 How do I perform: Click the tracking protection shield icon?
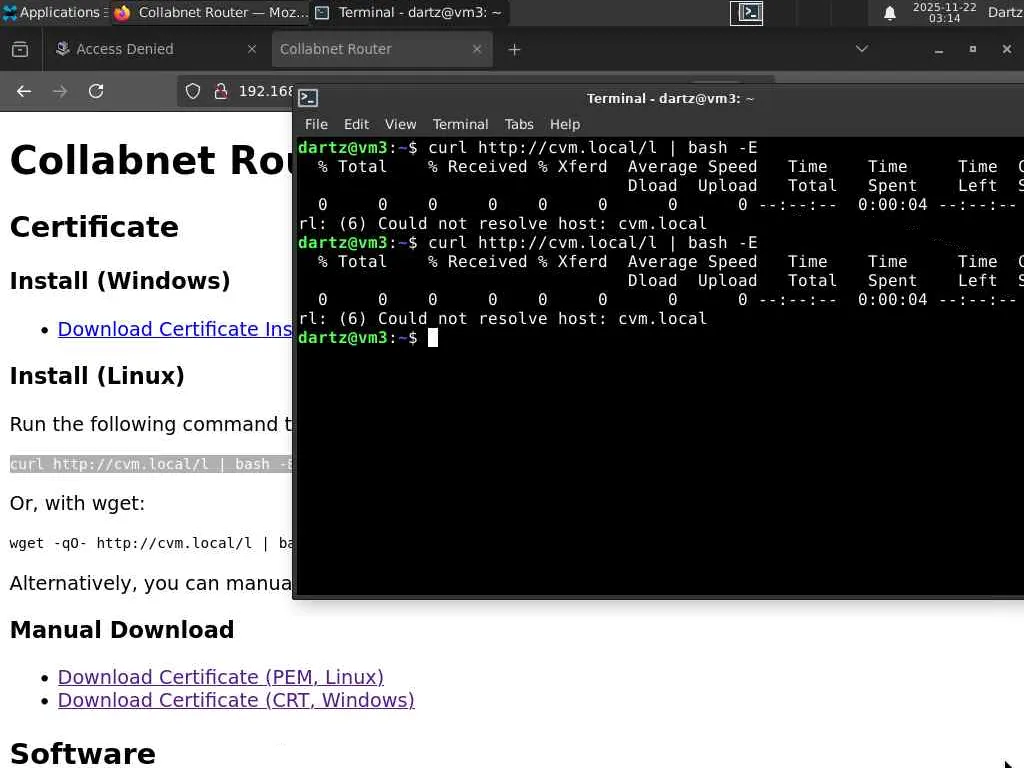pos(193,91)
